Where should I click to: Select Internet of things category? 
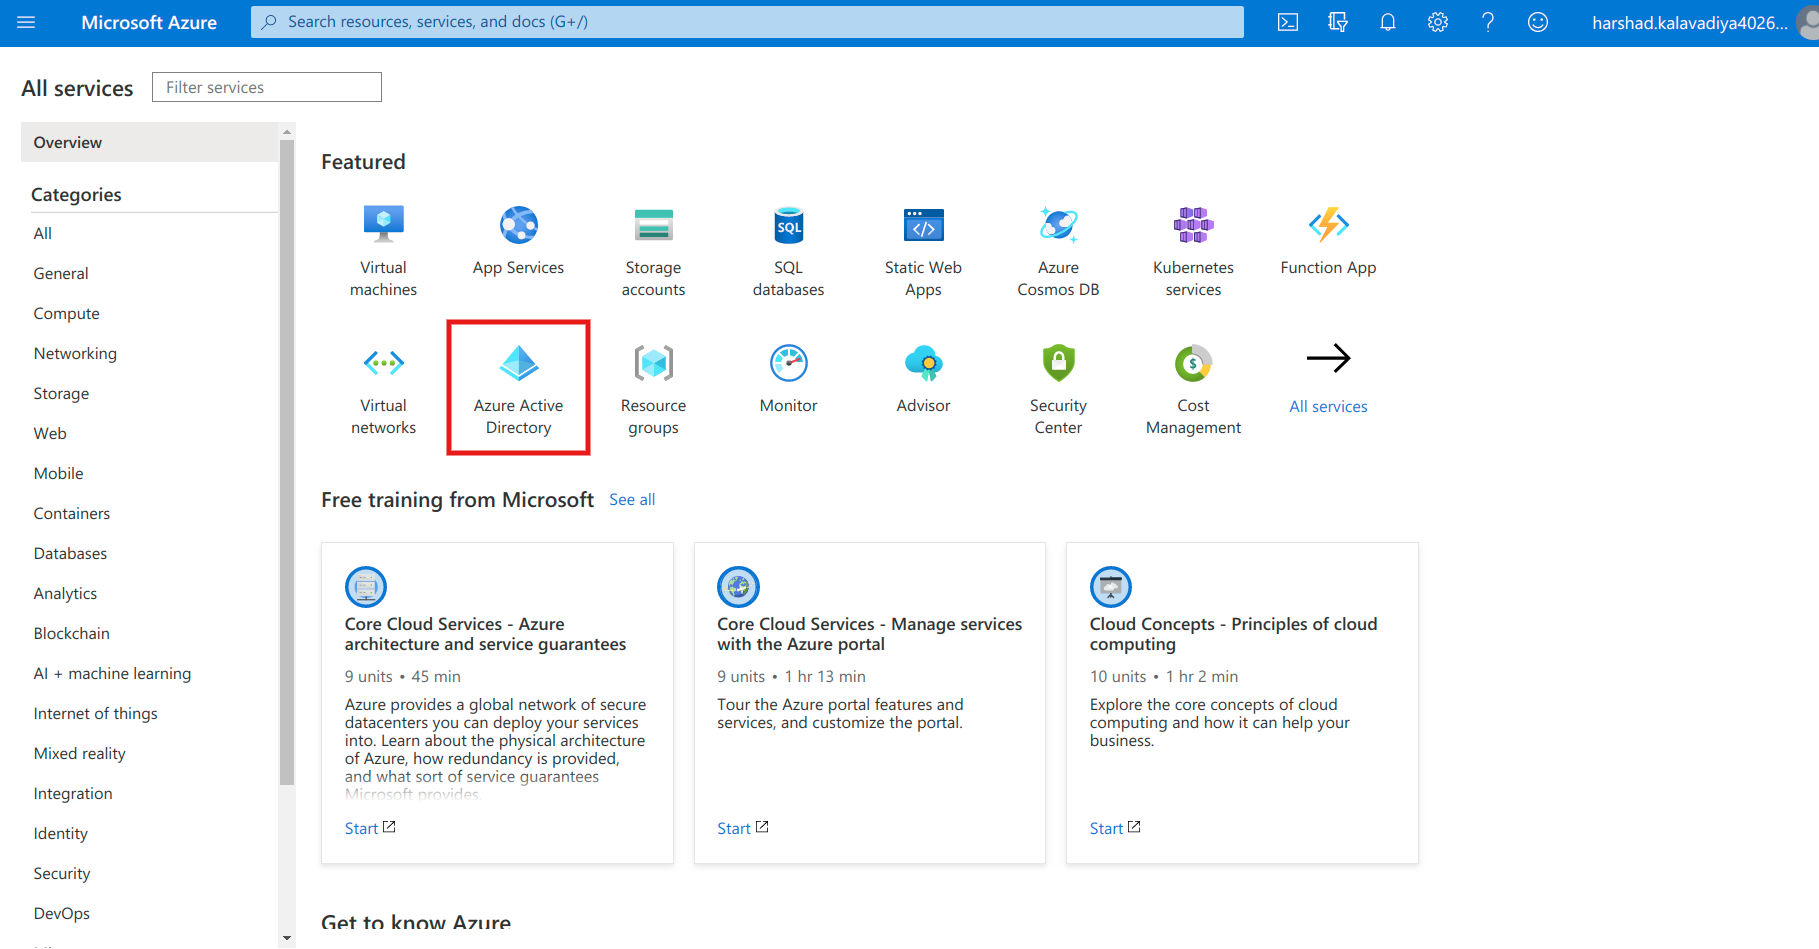96,713
